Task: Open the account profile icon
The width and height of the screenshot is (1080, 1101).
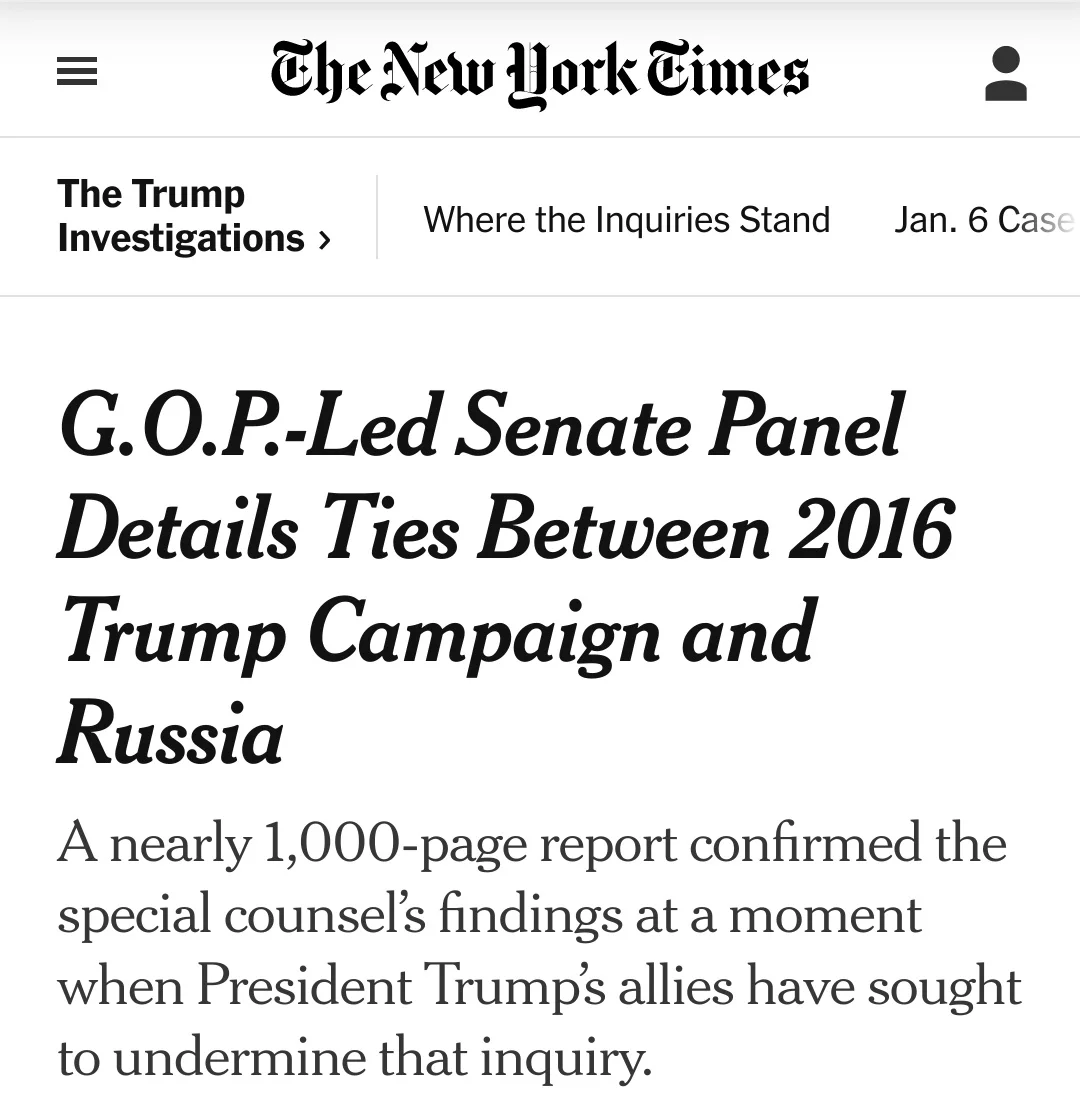Action: (1005, 74)
